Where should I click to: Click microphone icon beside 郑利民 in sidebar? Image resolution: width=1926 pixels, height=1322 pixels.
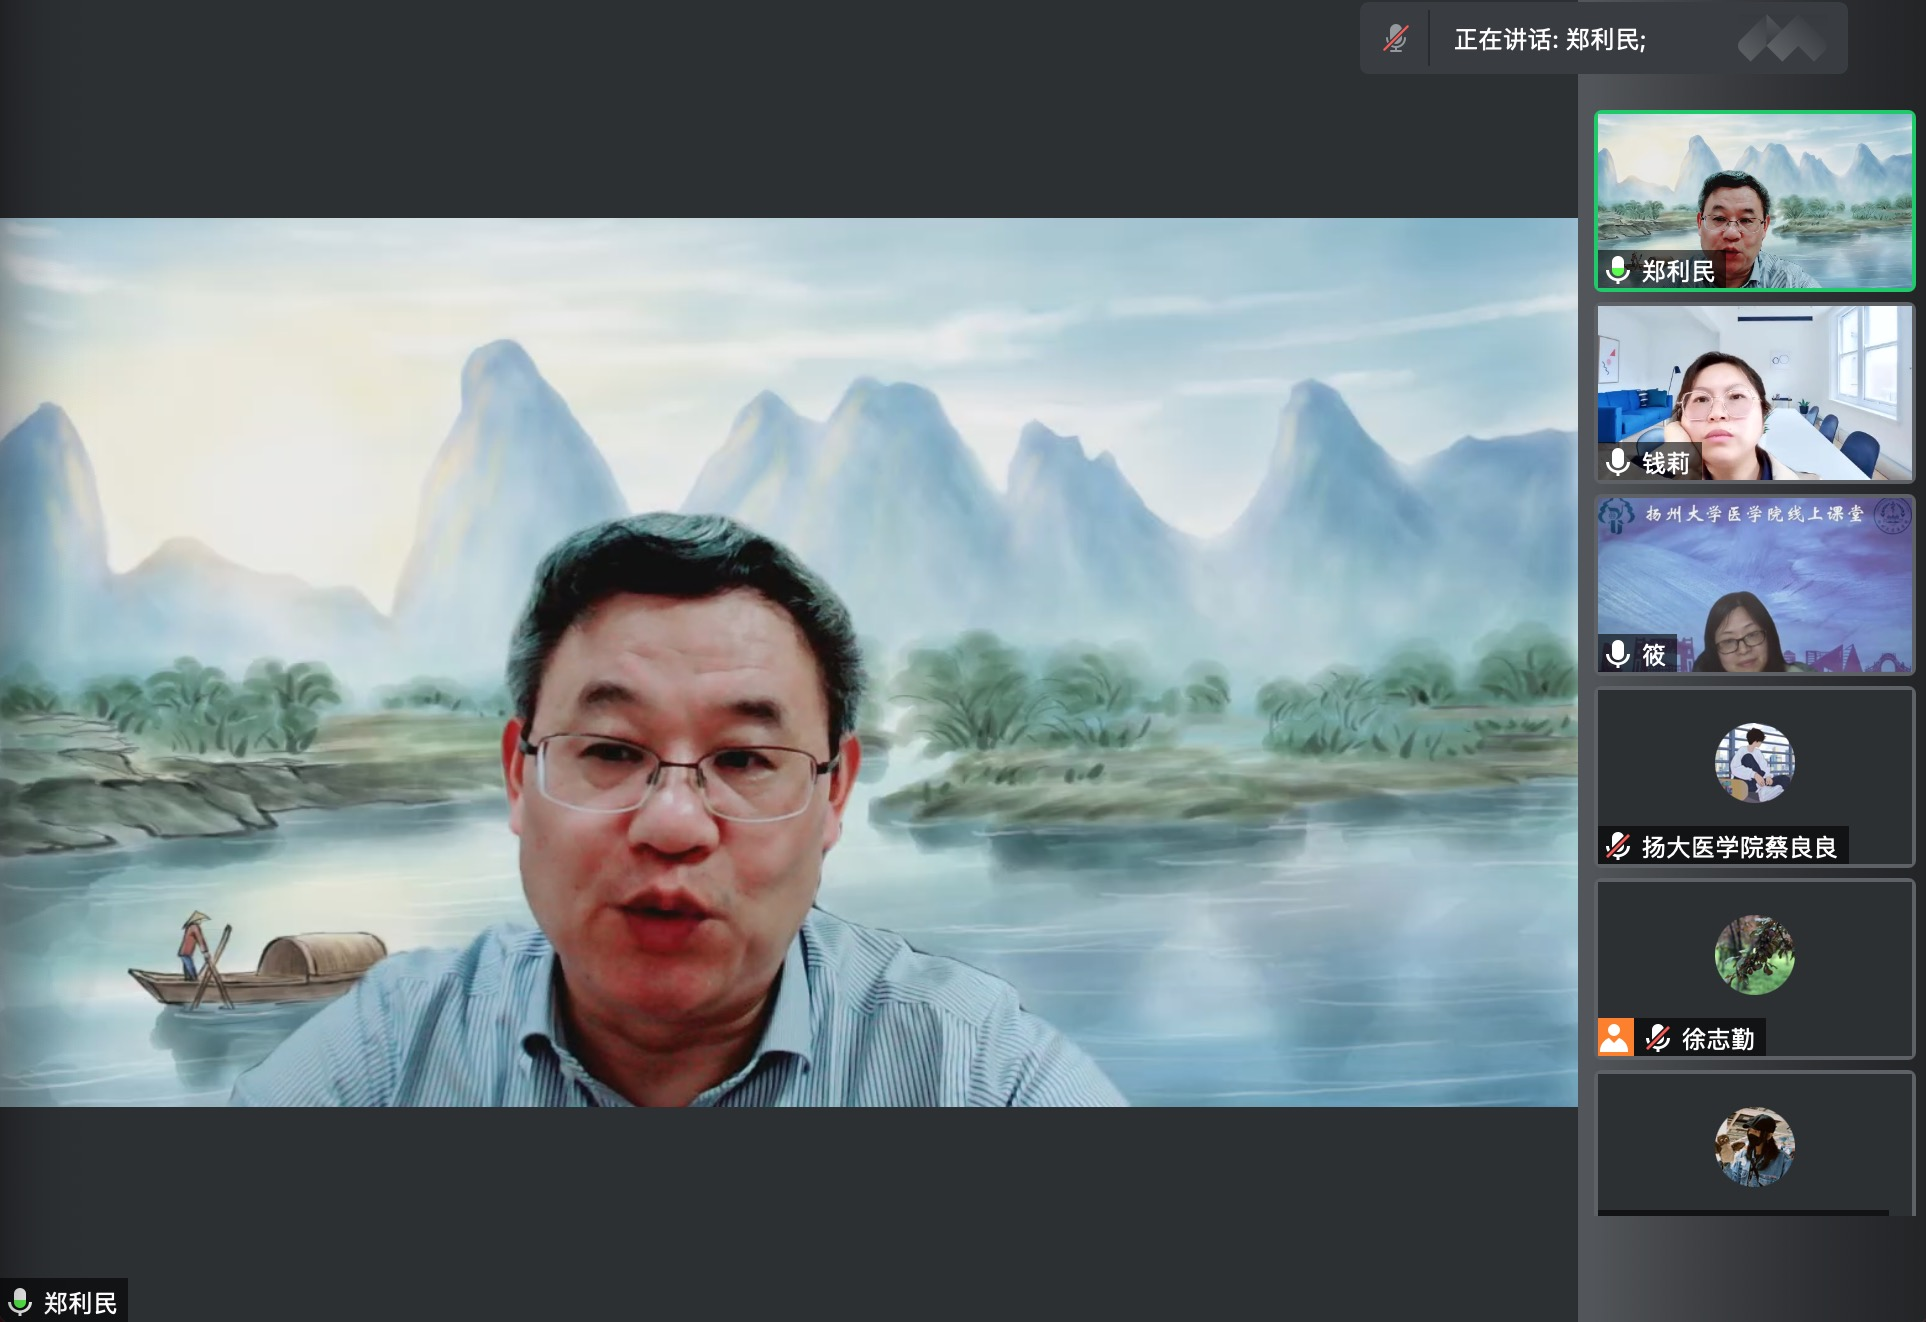pyautogui.click(x=1618, y=270)
